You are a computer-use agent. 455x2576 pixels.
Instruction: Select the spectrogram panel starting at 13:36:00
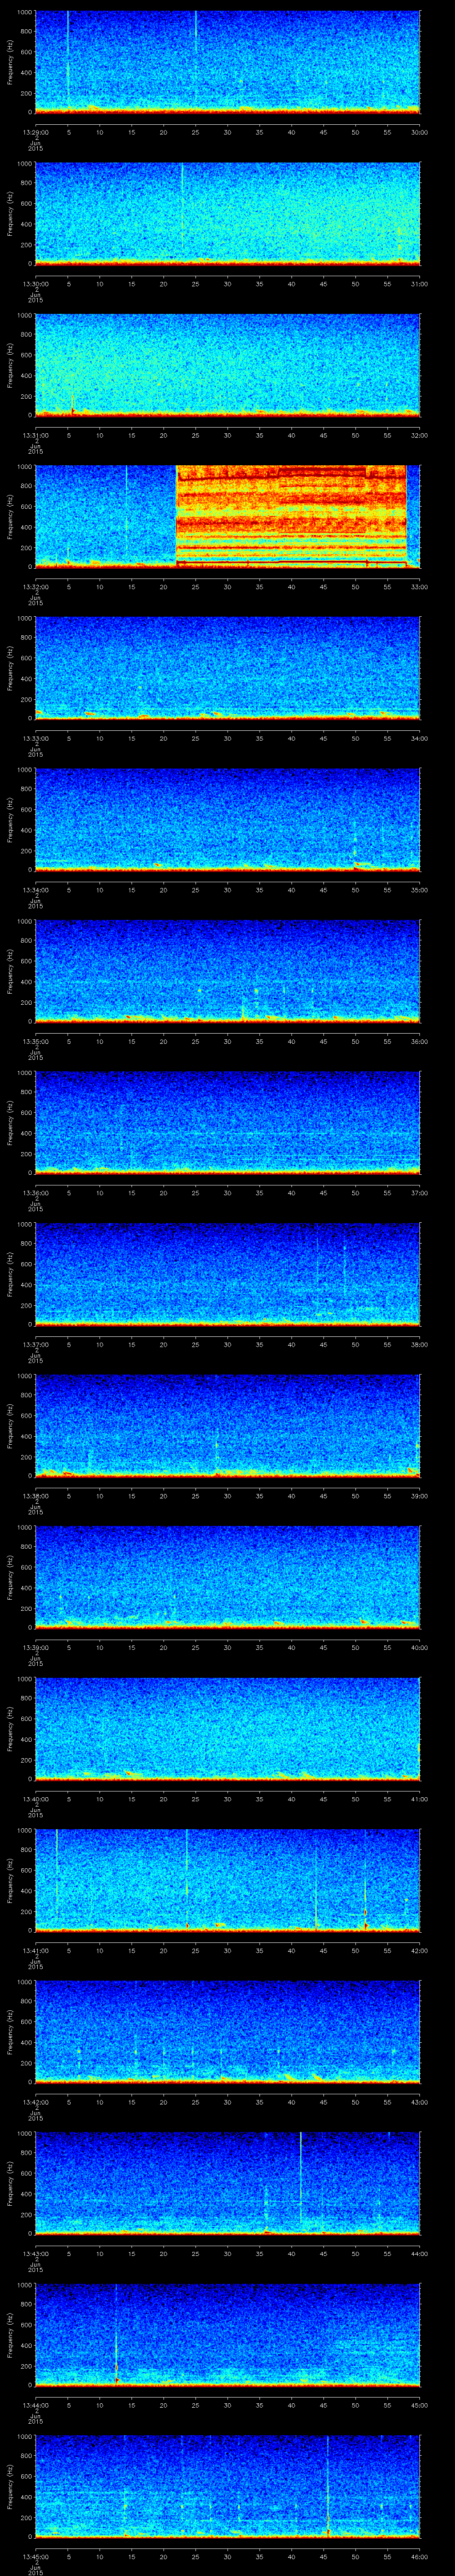point(227,1123)
